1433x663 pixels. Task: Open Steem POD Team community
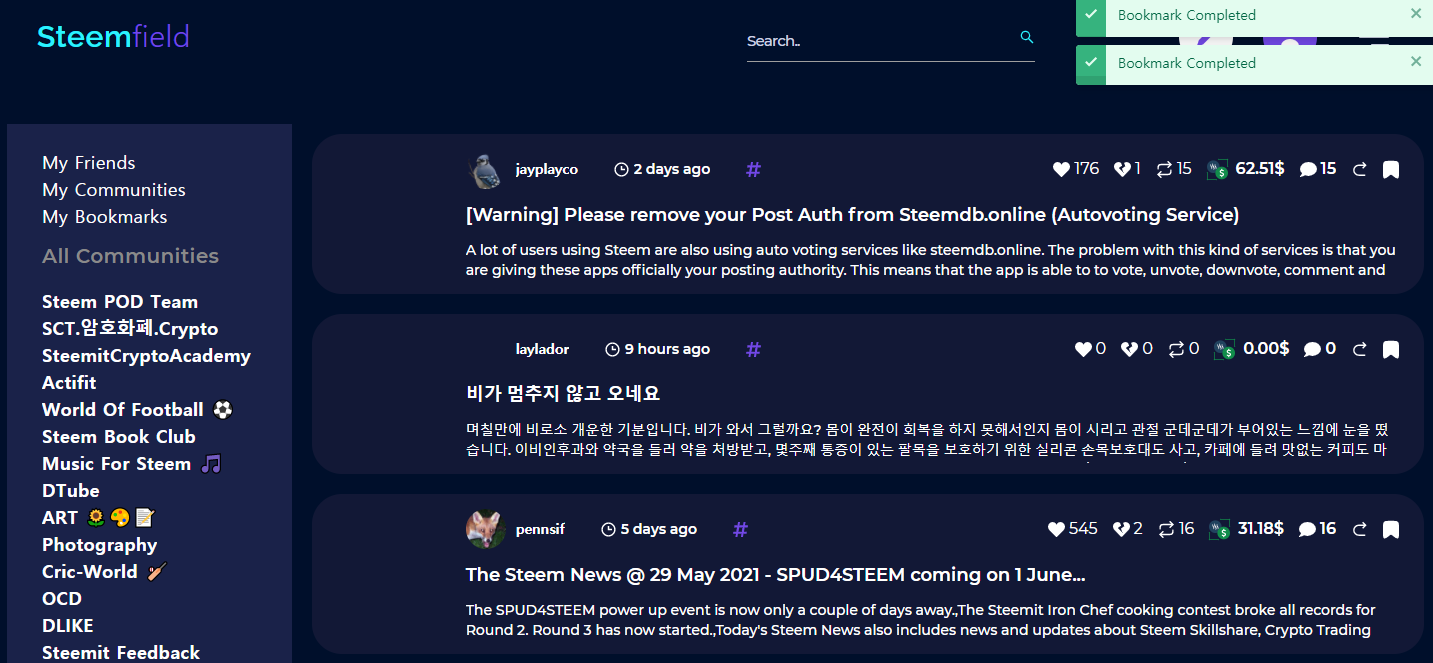(120, 302)
